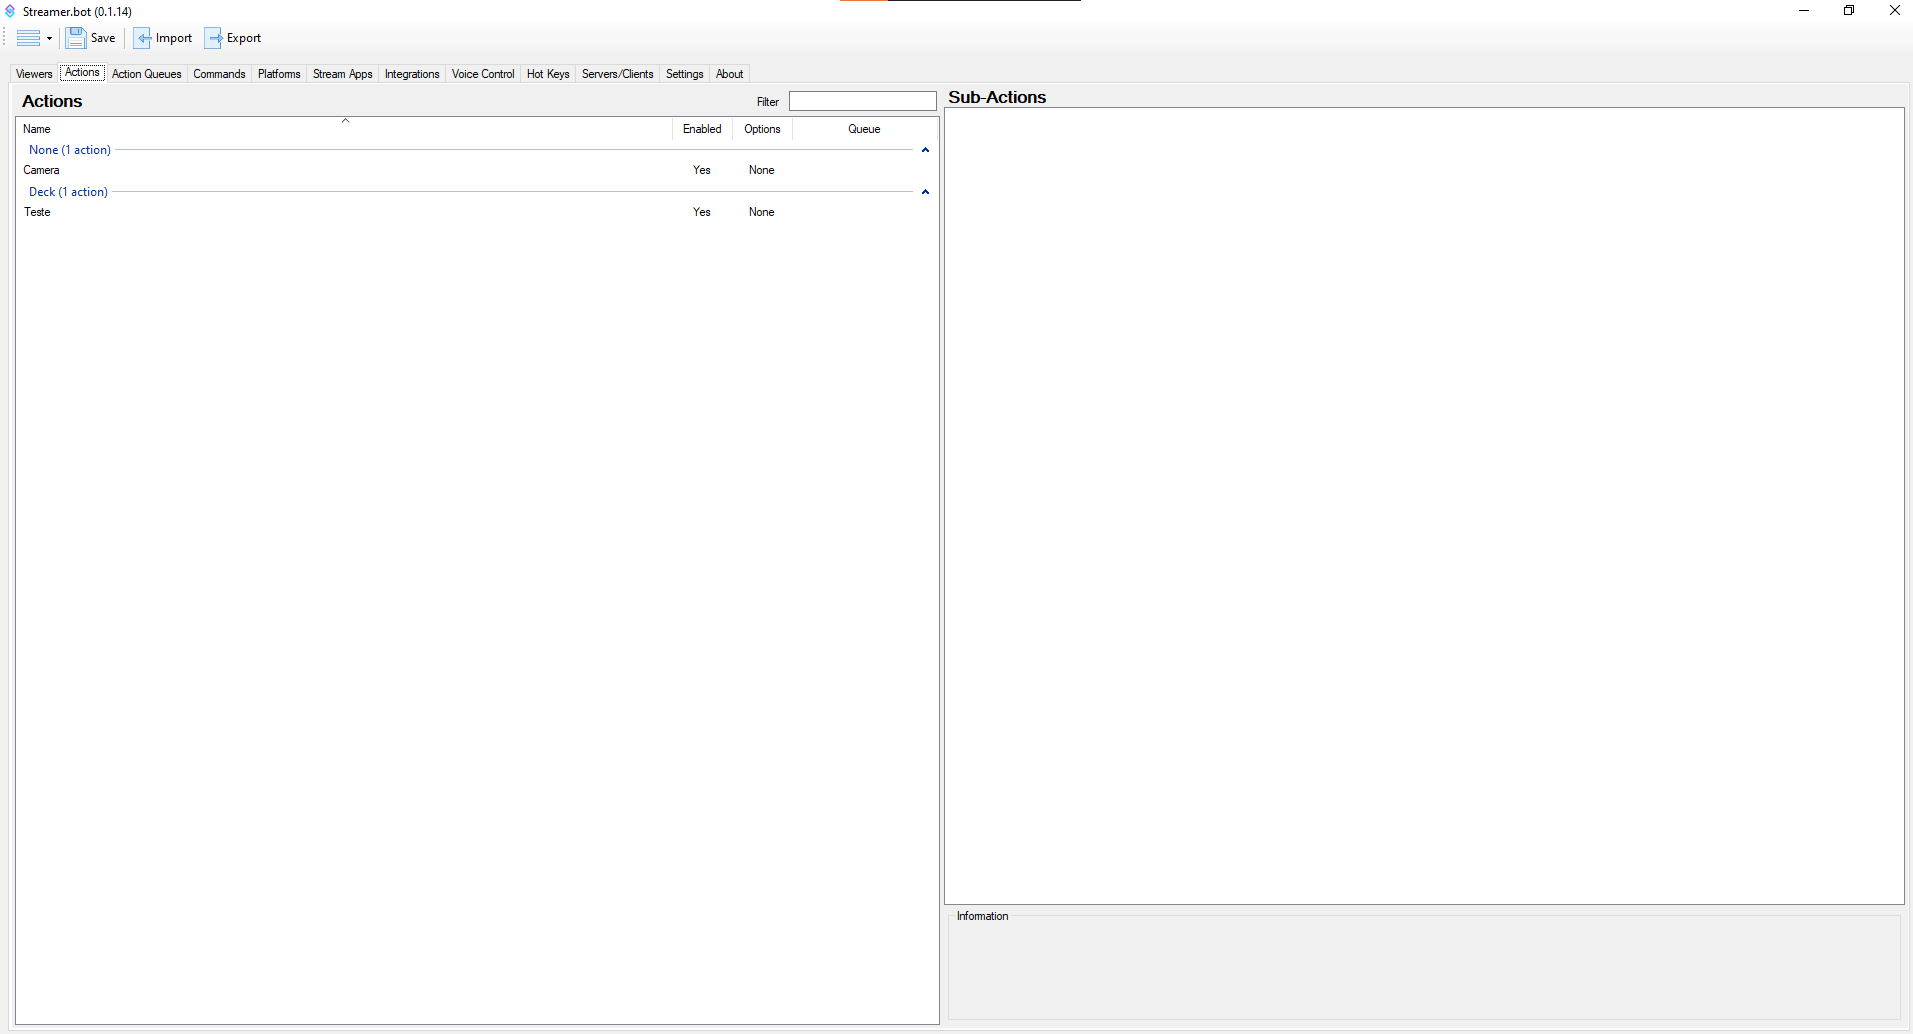
Task: Export actions using the Export icon
Action: tap(214, 38)
